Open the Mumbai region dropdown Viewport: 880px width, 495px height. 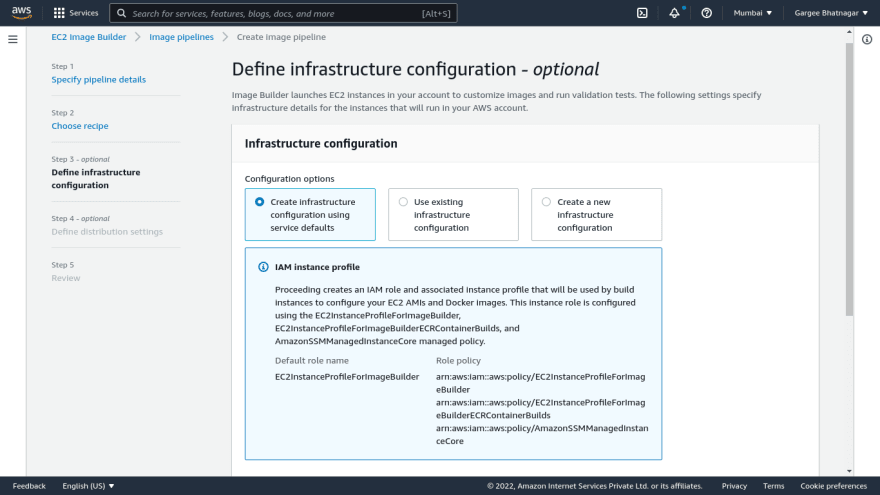click(753, 13)
